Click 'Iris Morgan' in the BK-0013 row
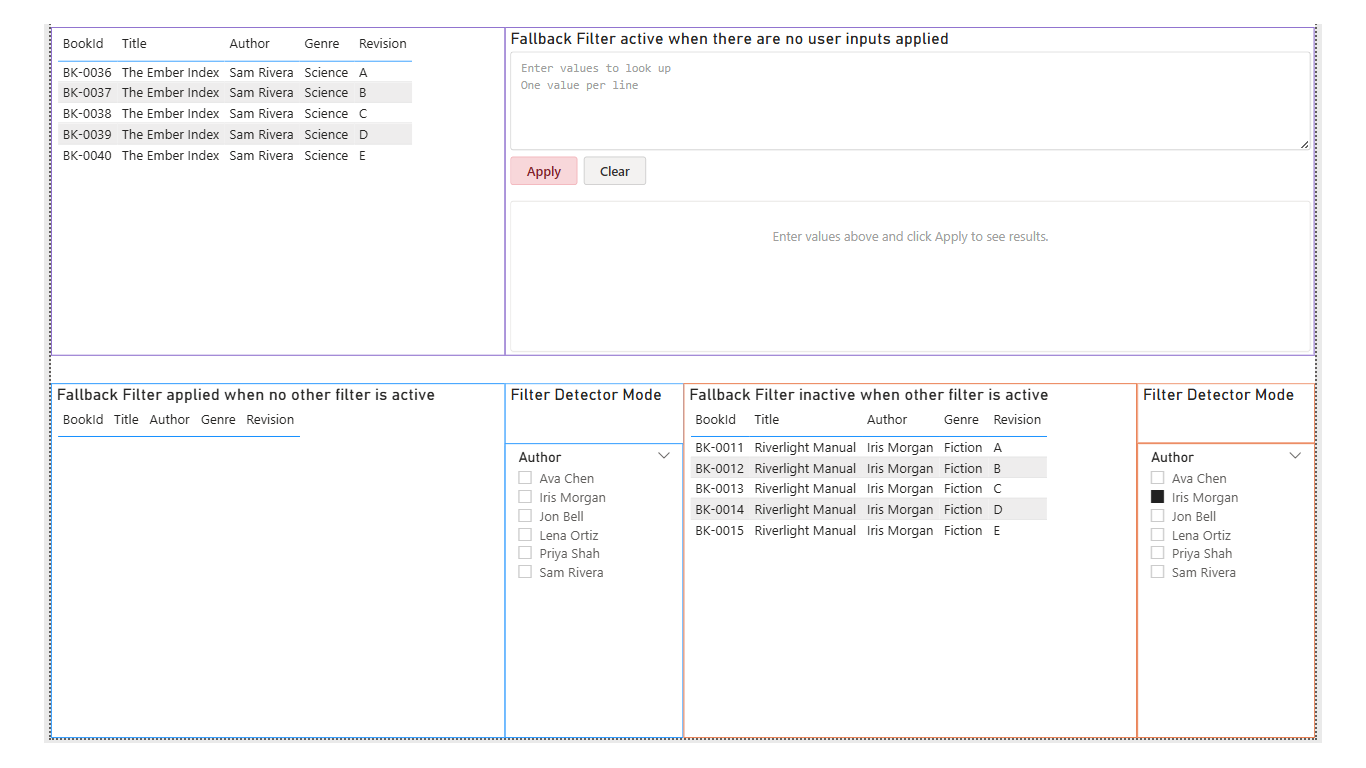This screenshot has width=1366, height=768. [900, 489]
